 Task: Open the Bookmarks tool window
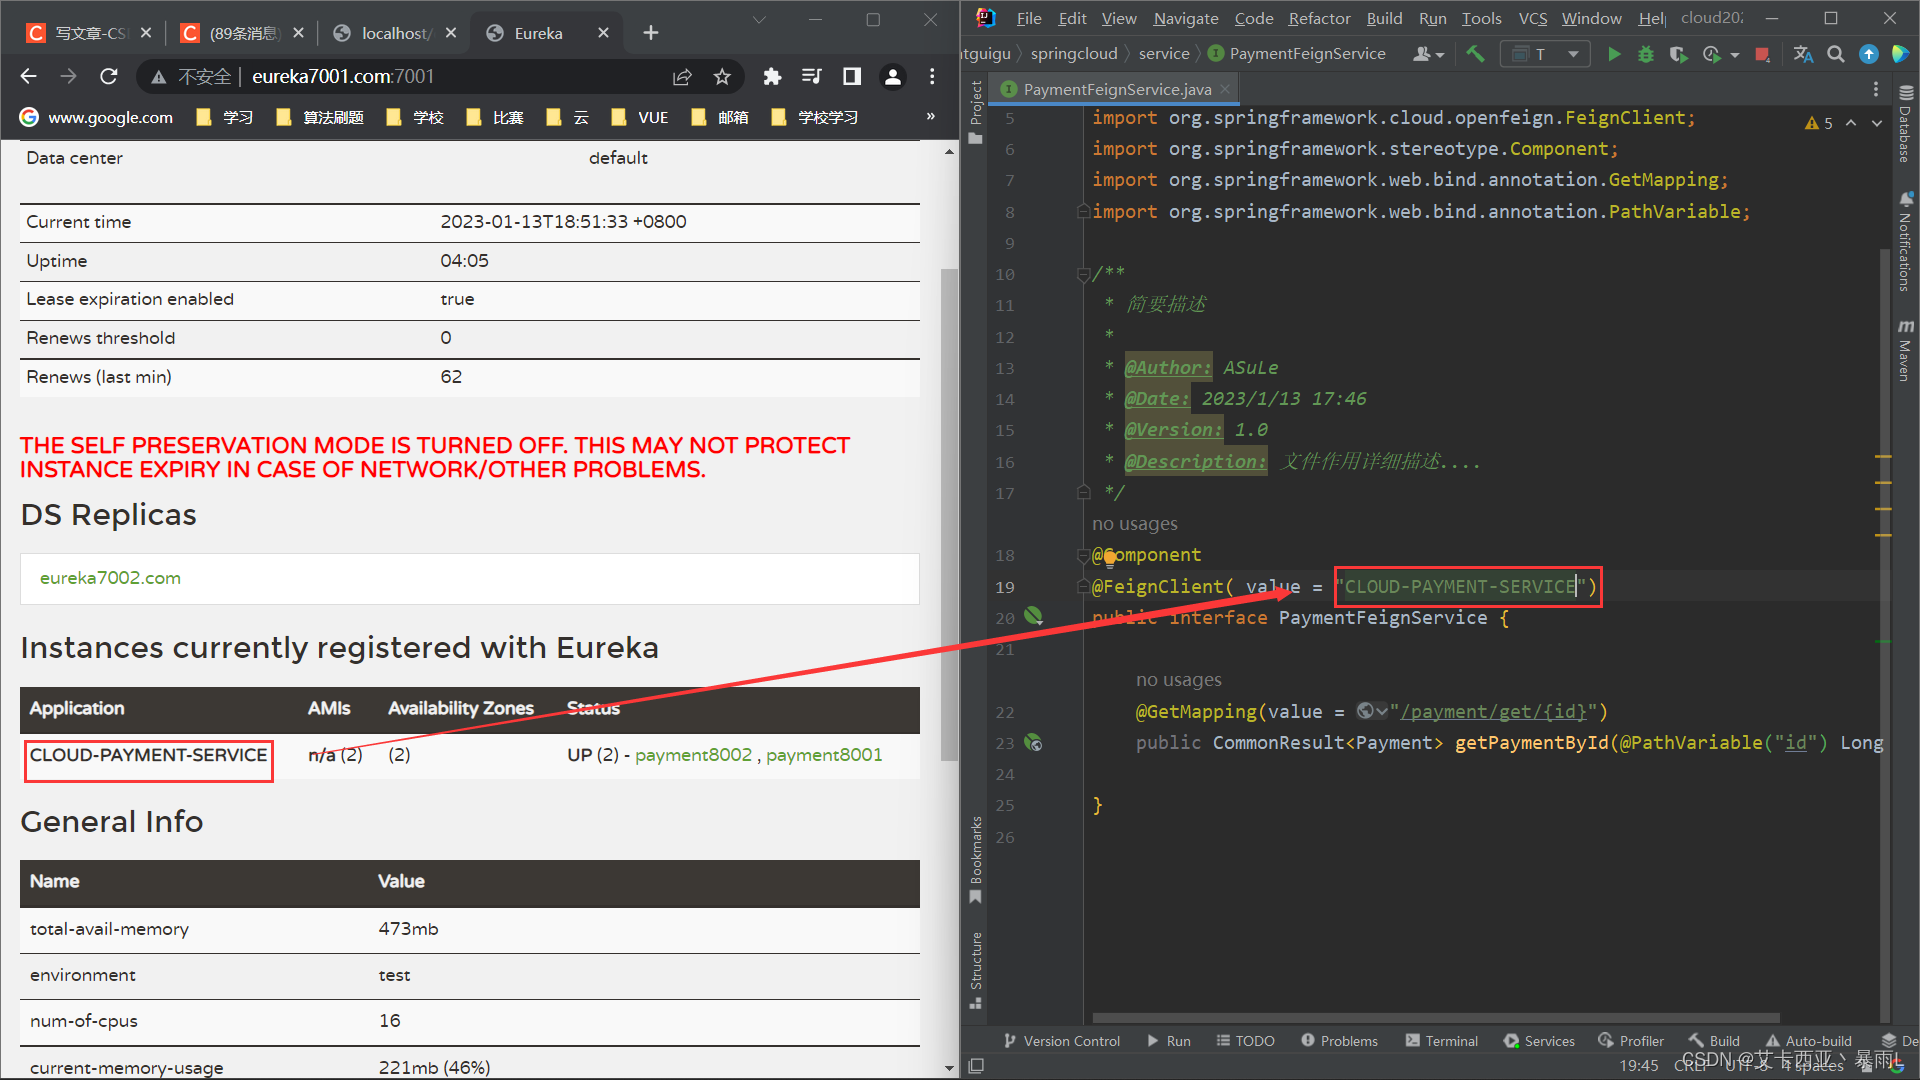pyautogui.click(x=976, y=860)
